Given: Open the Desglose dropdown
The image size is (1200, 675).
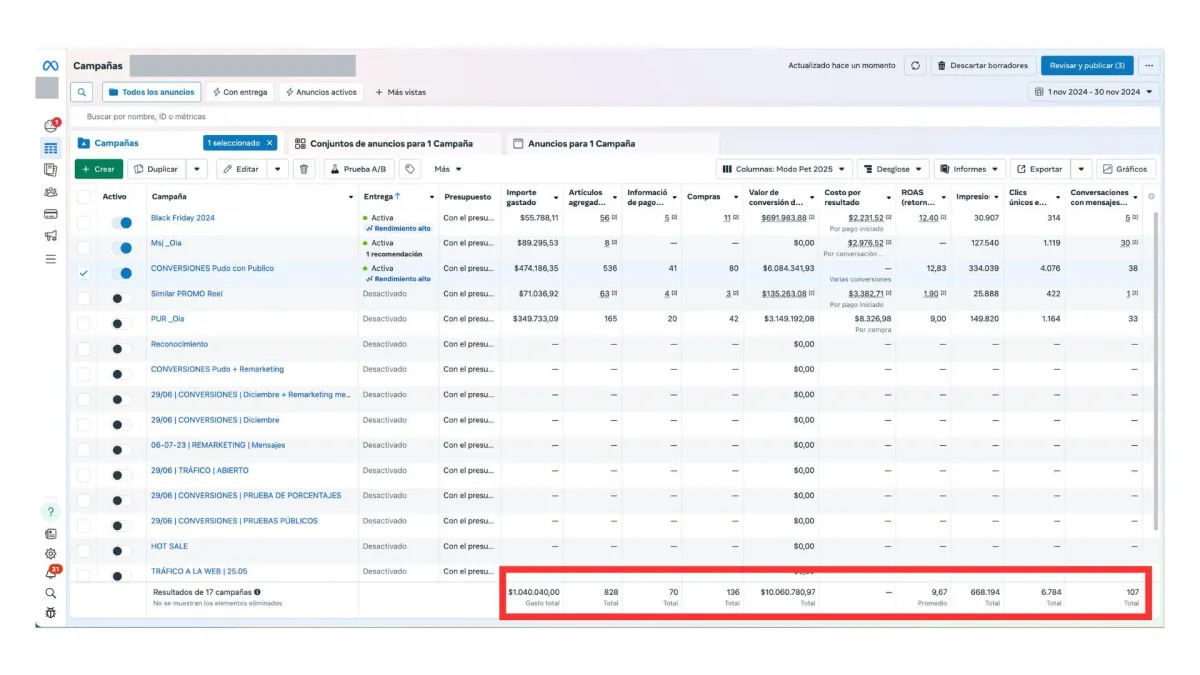Looking at the screenshot, I should (893, 169).
